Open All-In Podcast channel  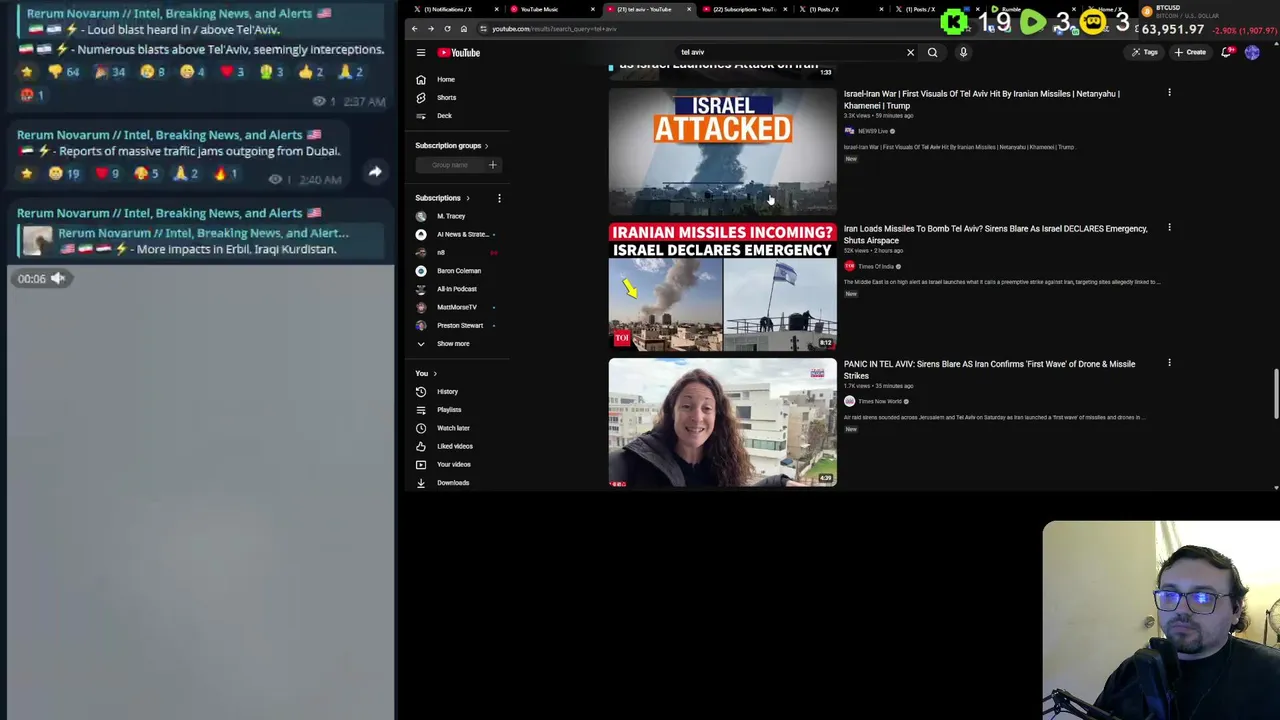(457, 289)
